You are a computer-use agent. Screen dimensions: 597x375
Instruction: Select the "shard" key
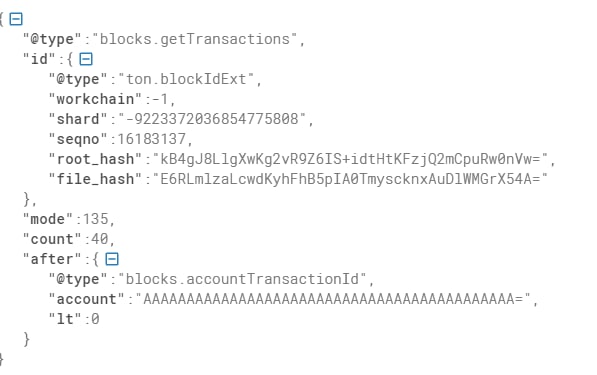(x=78, y=119)
